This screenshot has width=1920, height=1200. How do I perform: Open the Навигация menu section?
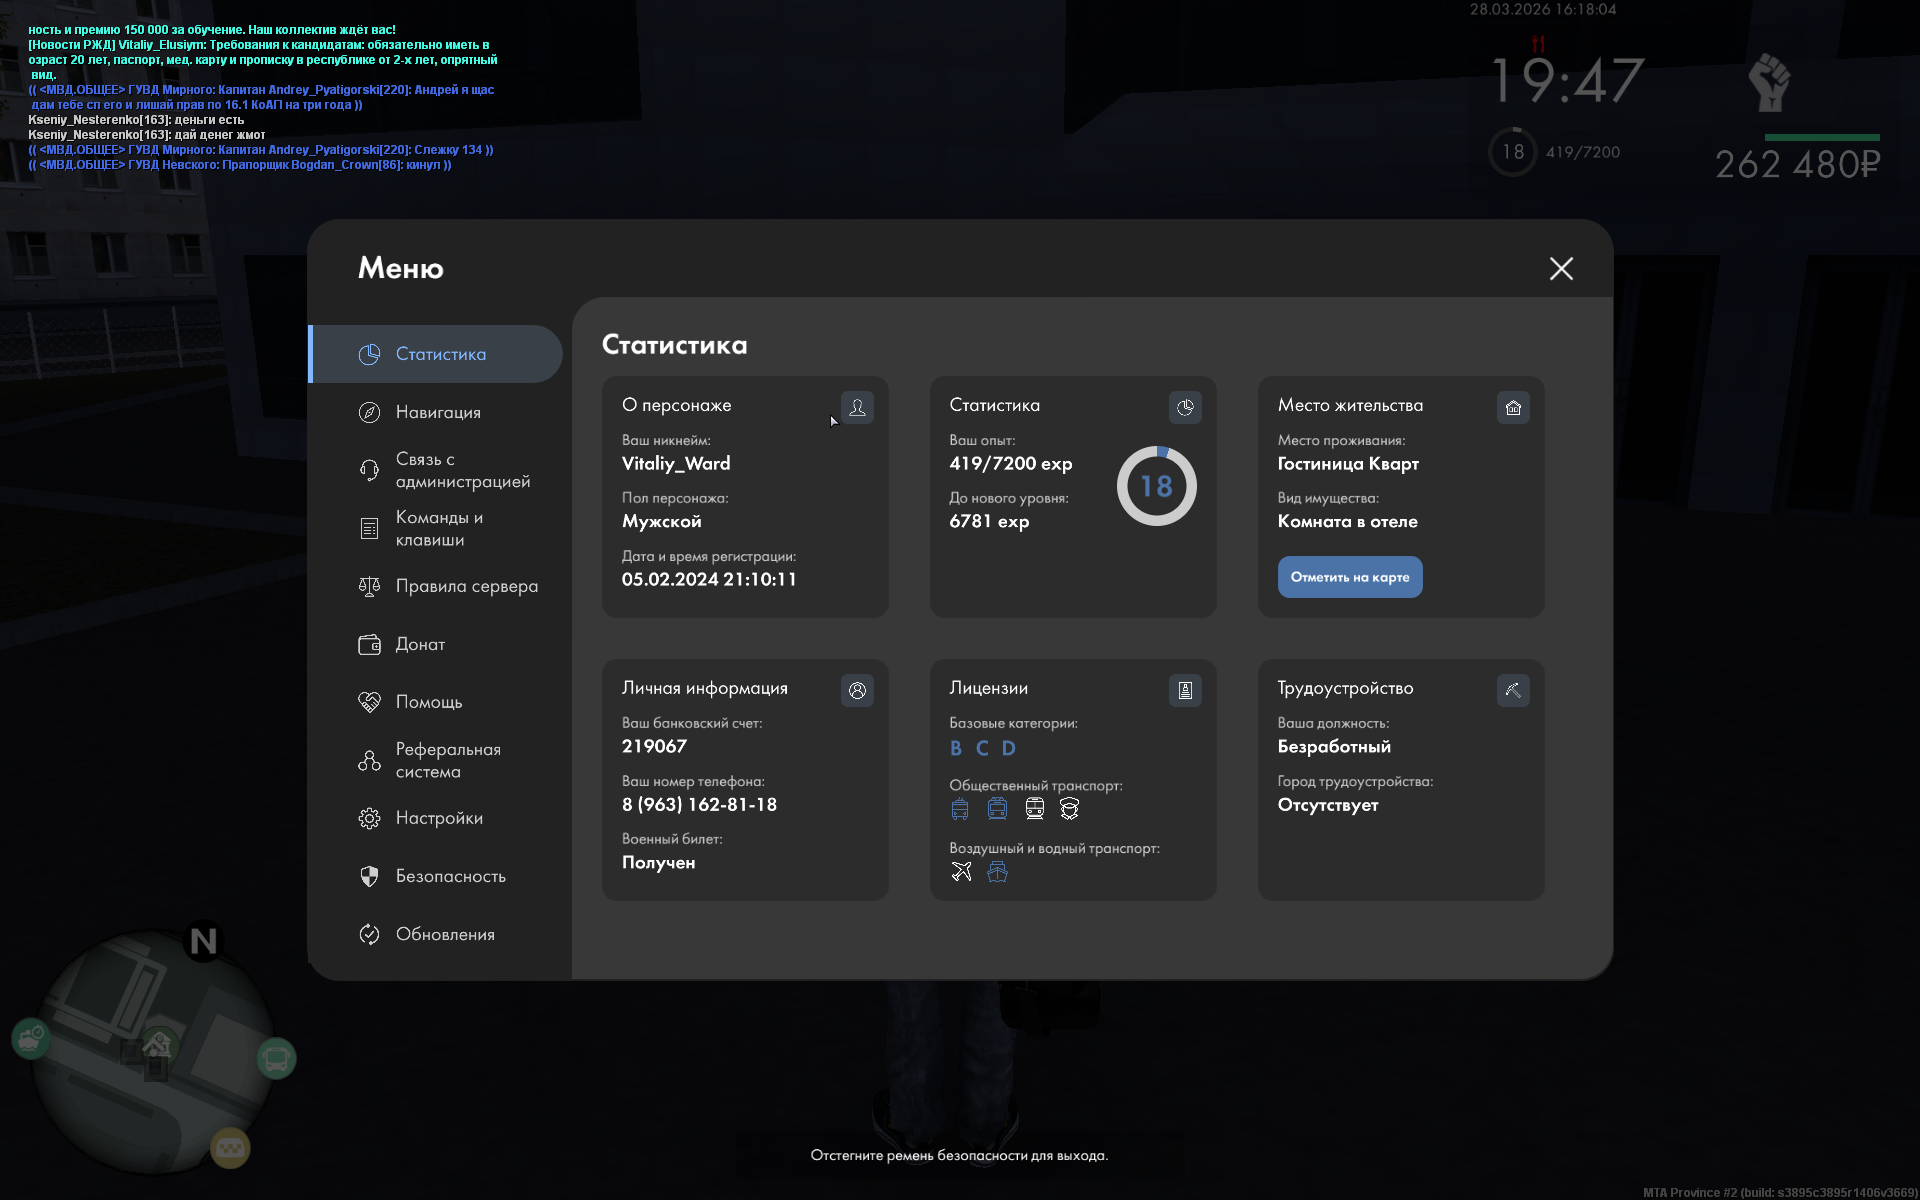click(x=438, y=412)
